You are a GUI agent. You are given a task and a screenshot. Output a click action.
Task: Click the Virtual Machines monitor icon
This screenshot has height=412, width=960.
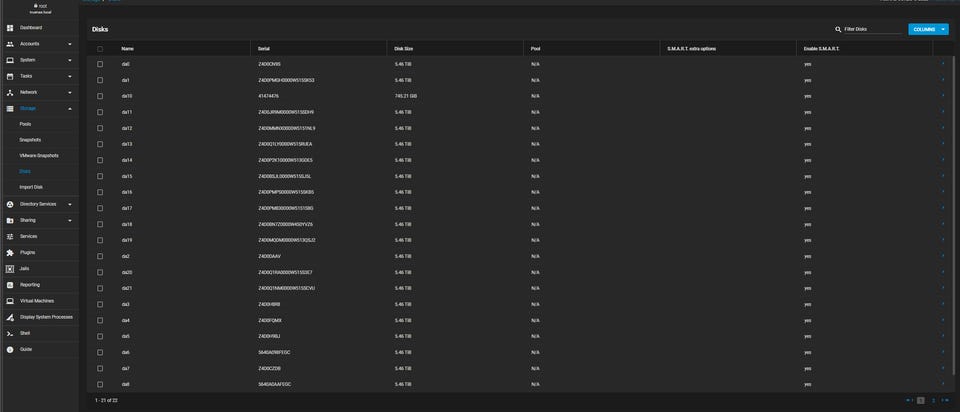click(x=10, y=301)
